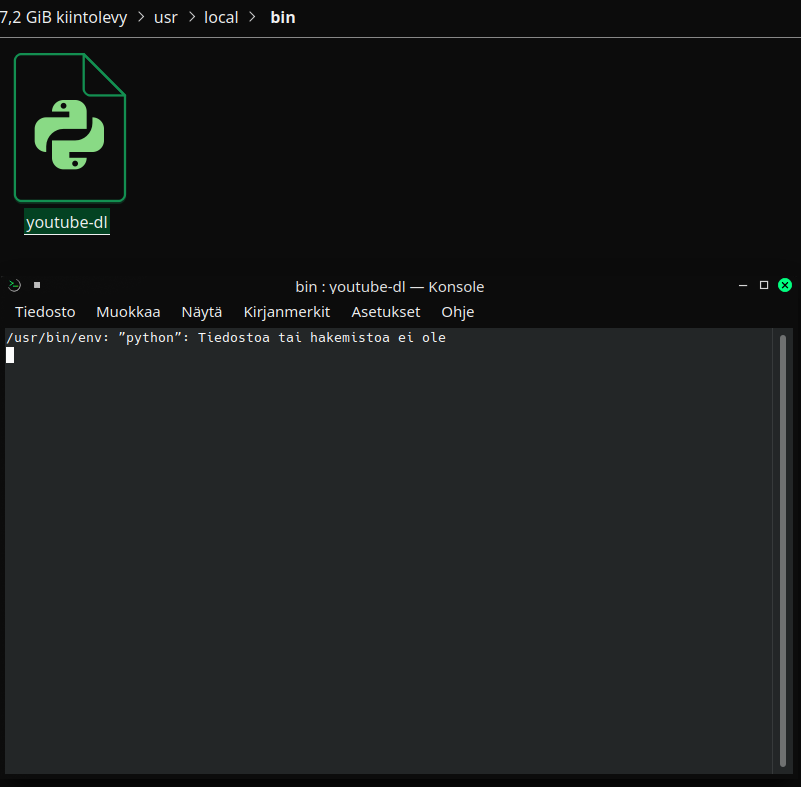This screenshot has width=801, height=787.
Task: Minimize the Konsole window
Action: point(743,285)
